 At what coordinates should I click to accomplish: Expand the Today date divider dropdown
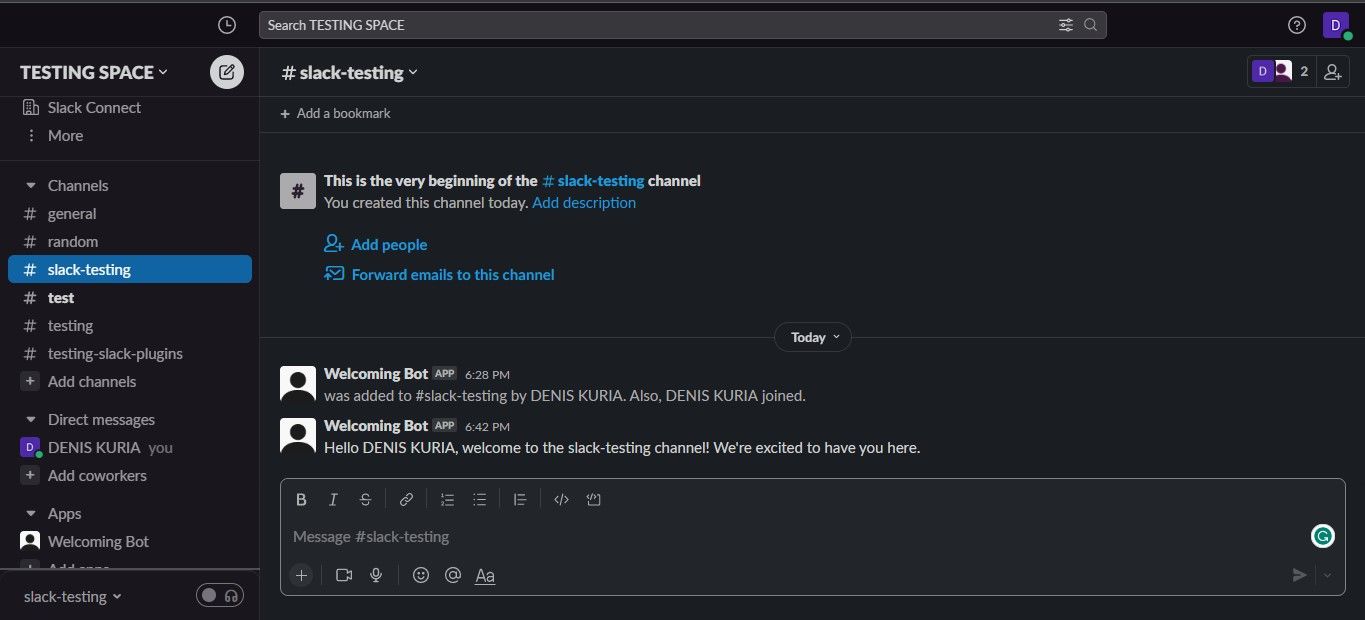(813, 337)
